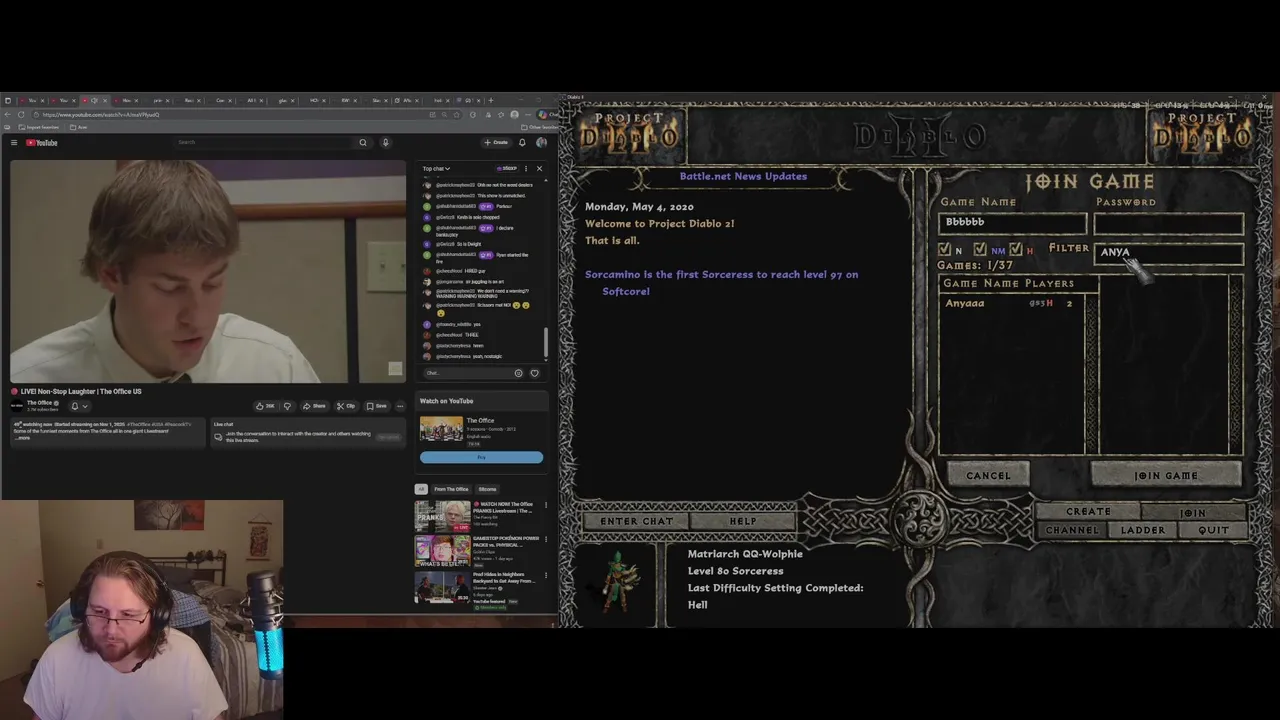Open The Office channel name link
This screenshot has width=1280, height=720.
[x=39, y=402]
